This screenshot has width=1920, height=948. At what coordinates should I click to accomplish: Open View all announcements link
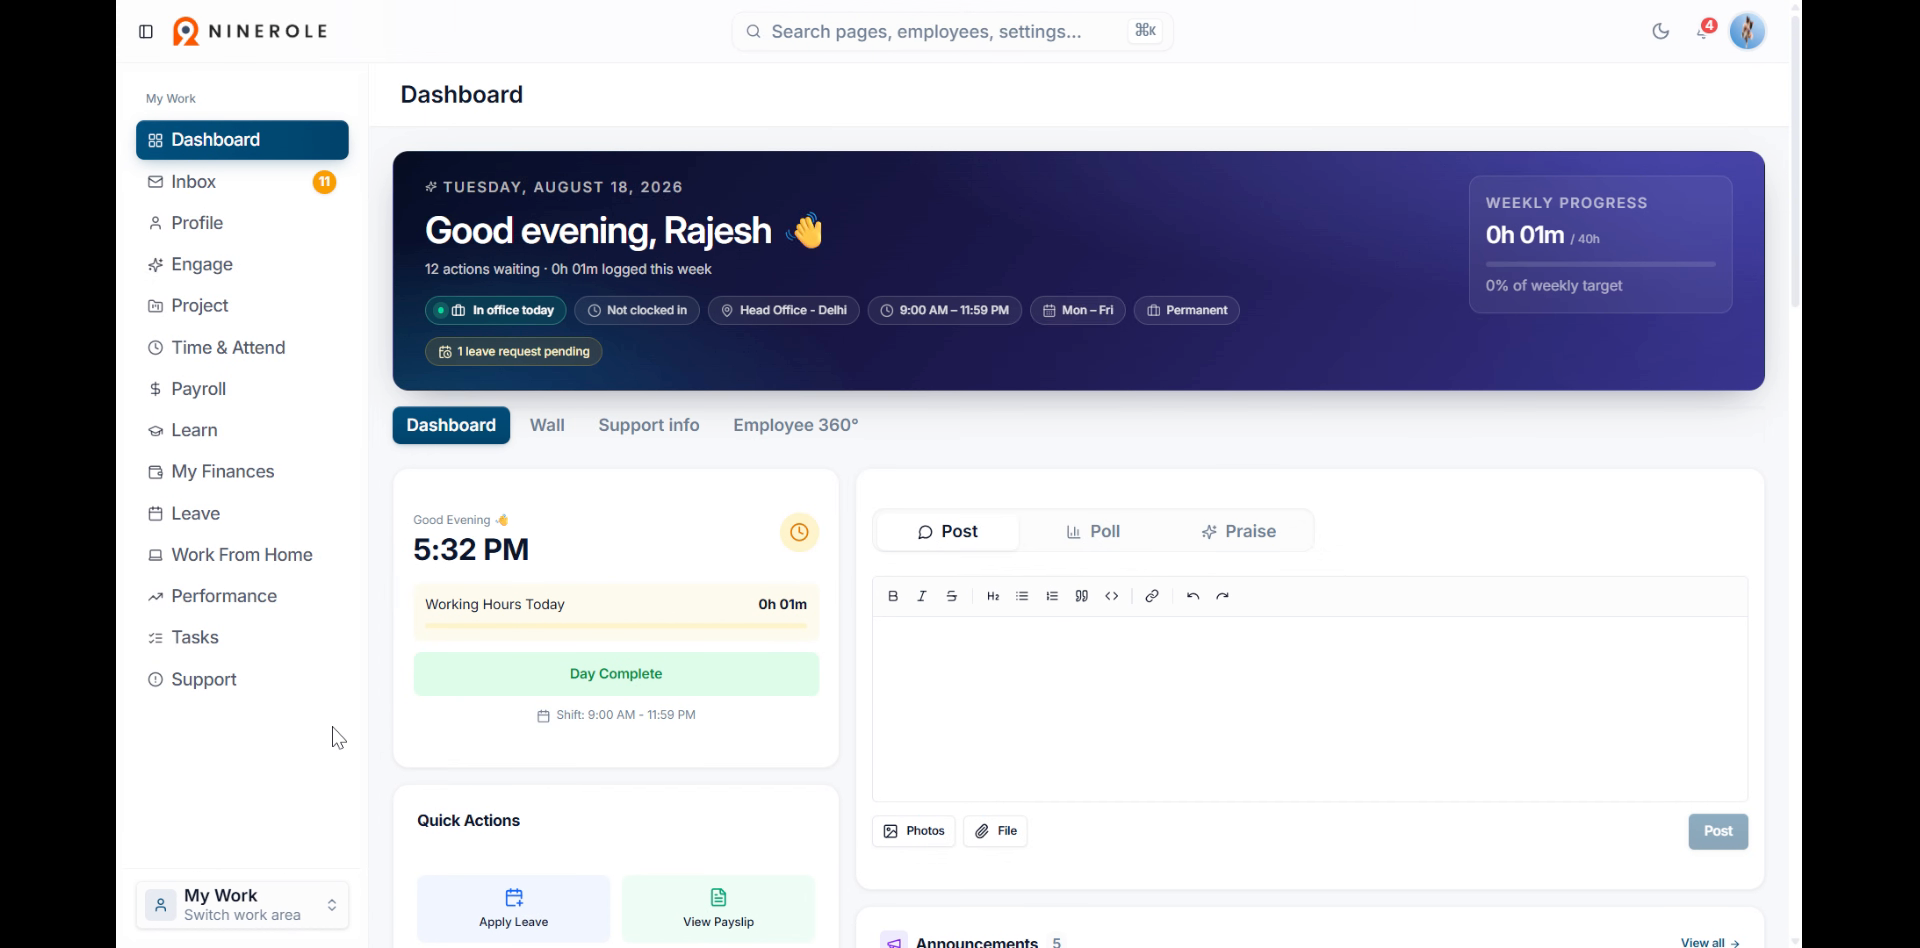pos(1710,942)
